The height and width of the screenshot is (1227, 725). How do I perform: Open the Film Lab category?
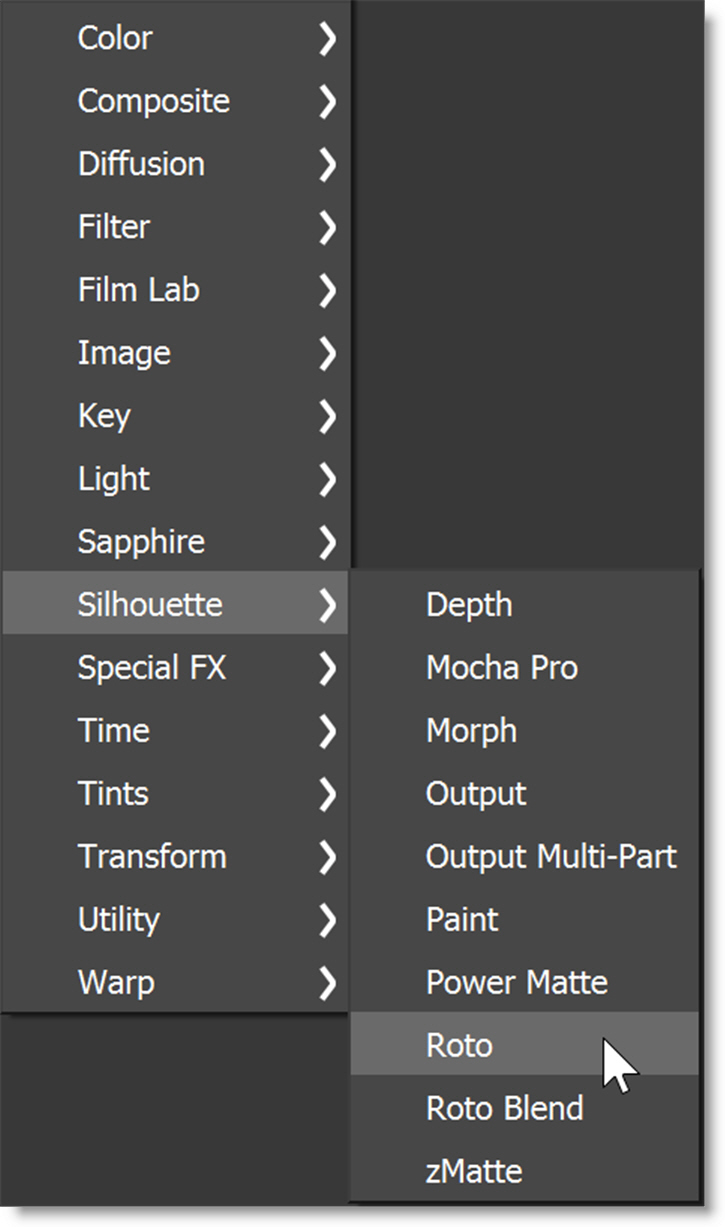pos(138,290)
